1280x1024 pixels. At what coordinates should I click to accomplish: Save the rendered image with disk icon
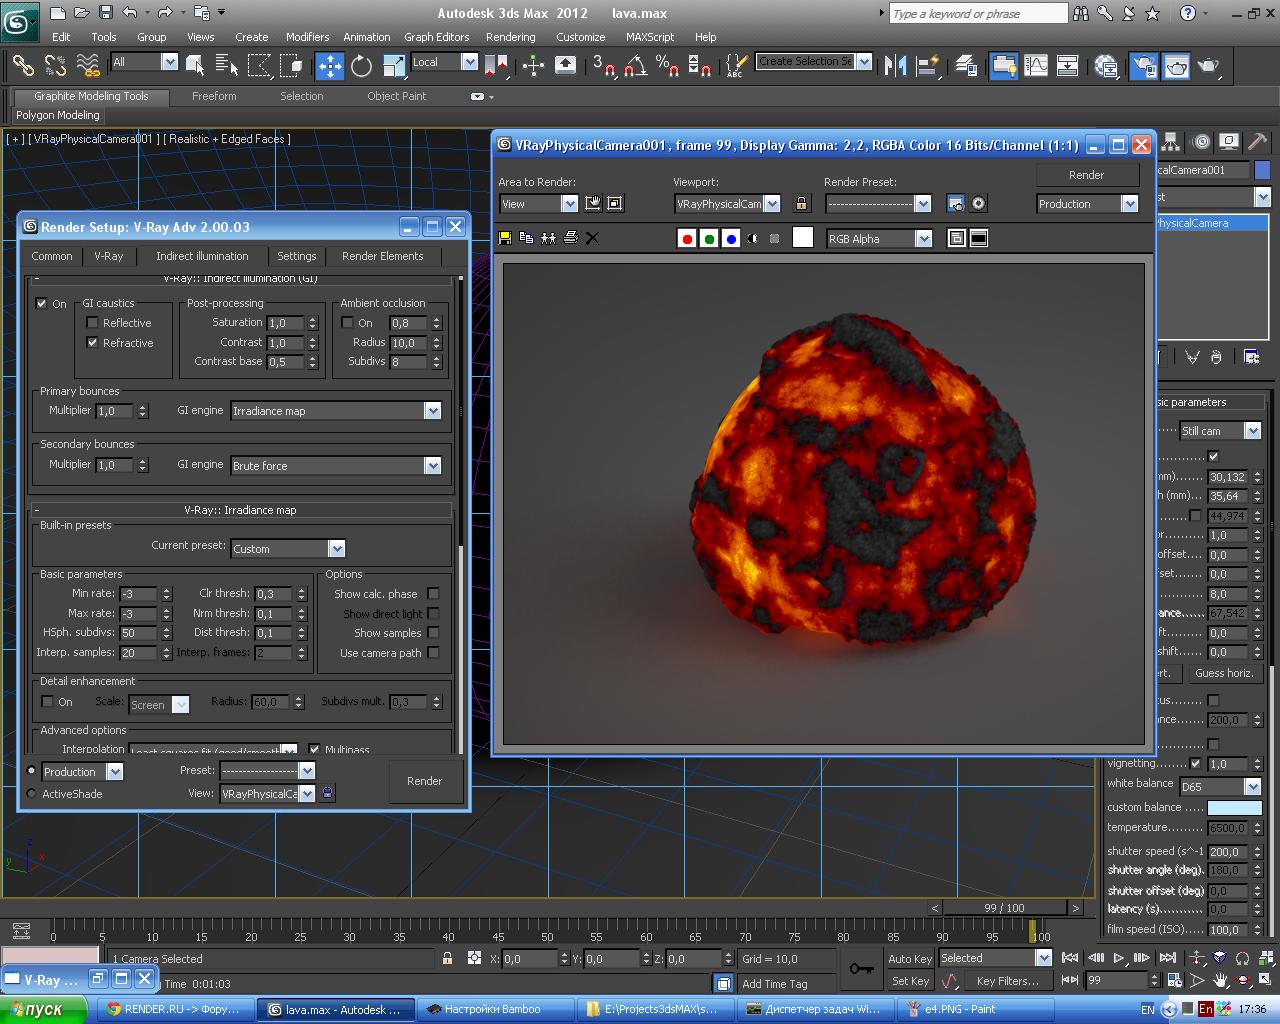pyautogui.click(x=505, y=238)
